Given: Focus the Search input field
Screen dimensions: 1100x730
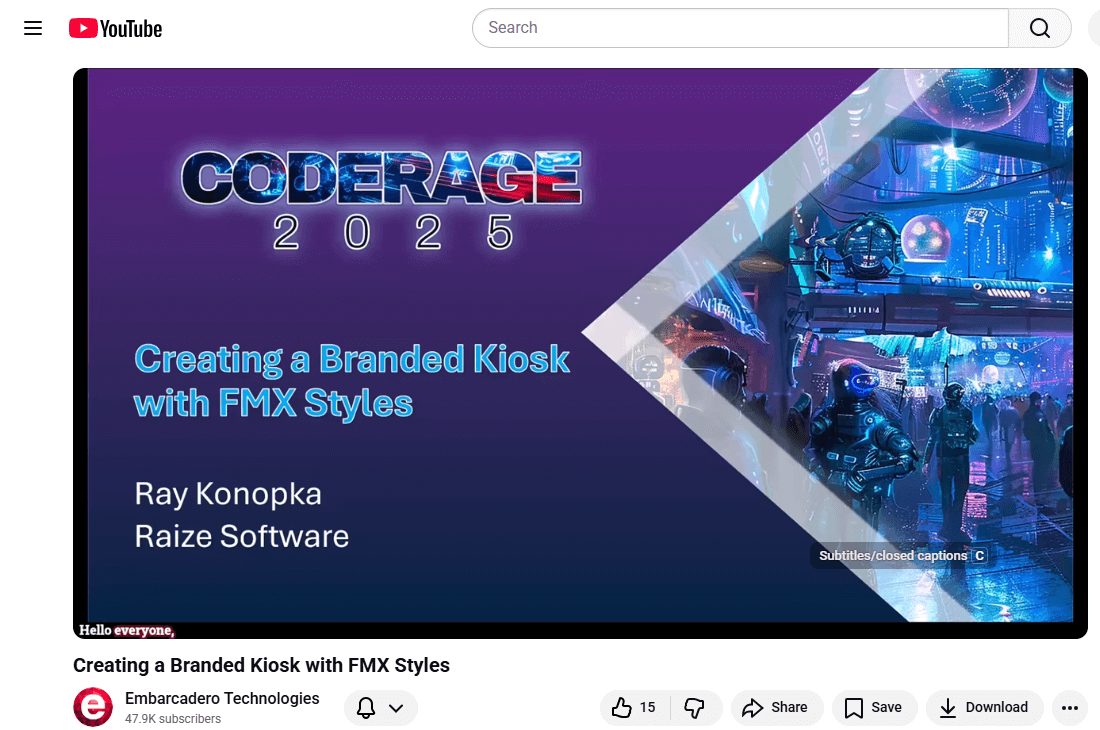Looking at the screenshot, I should click(740, 28).
